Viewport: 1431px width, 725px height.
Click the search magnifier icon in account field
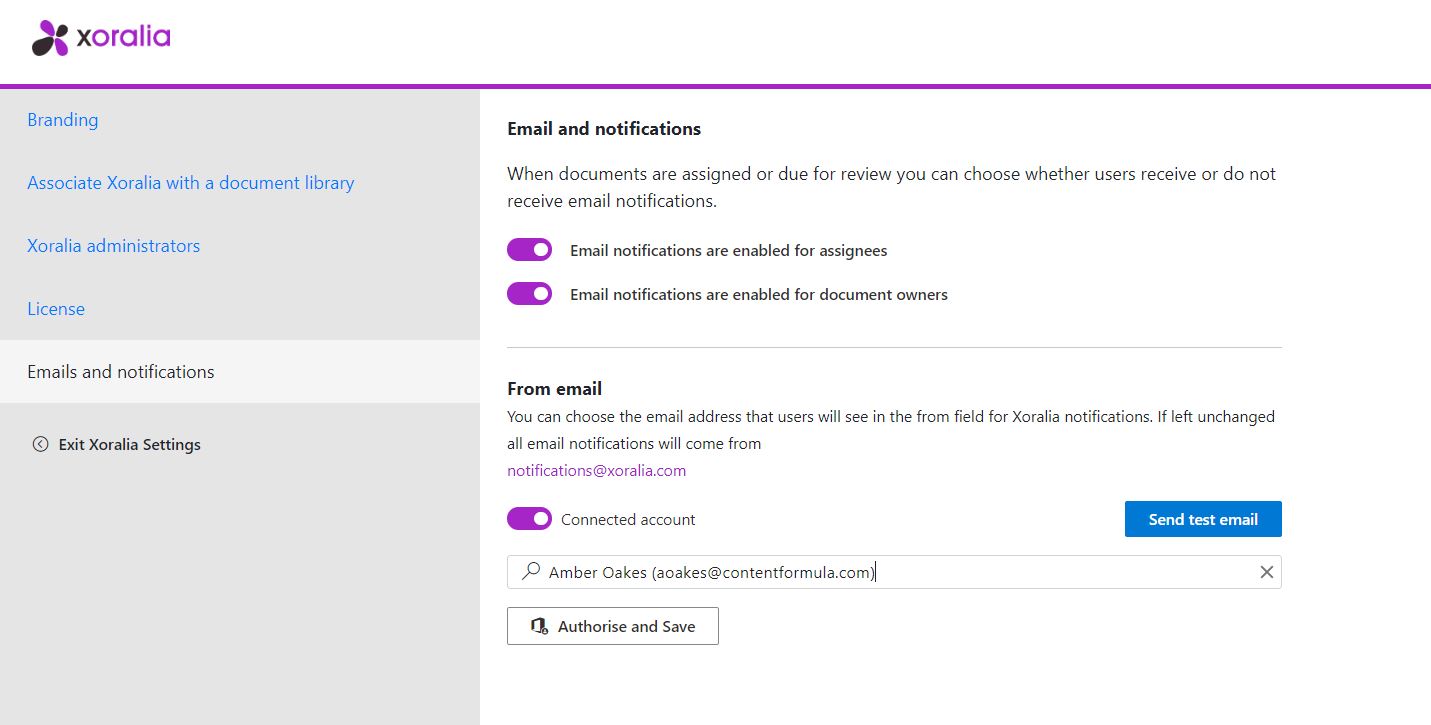coord(531,571)
